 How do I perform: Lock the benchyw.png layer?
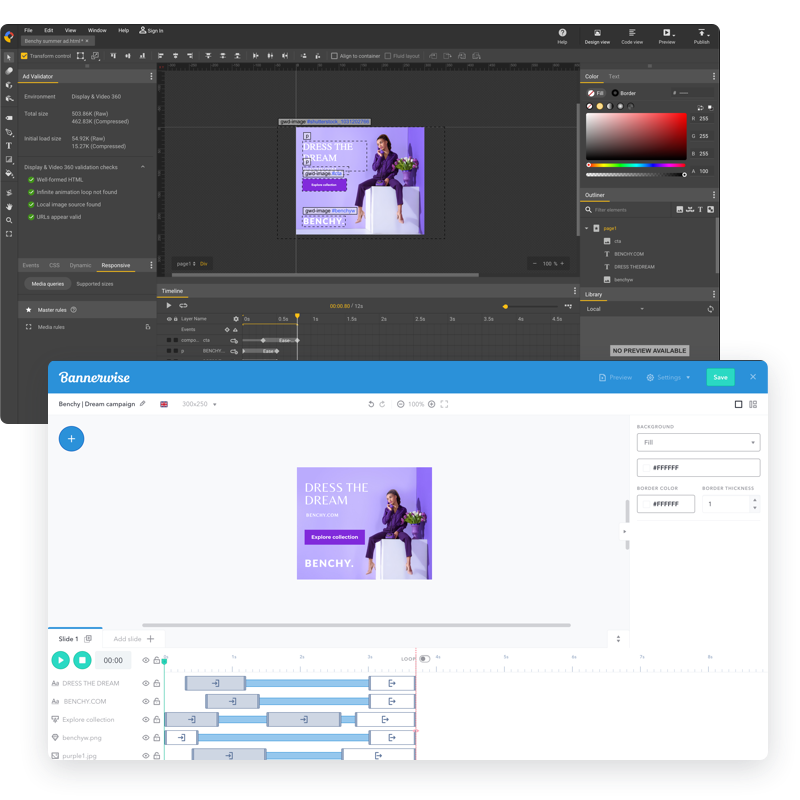click(157, 737)
